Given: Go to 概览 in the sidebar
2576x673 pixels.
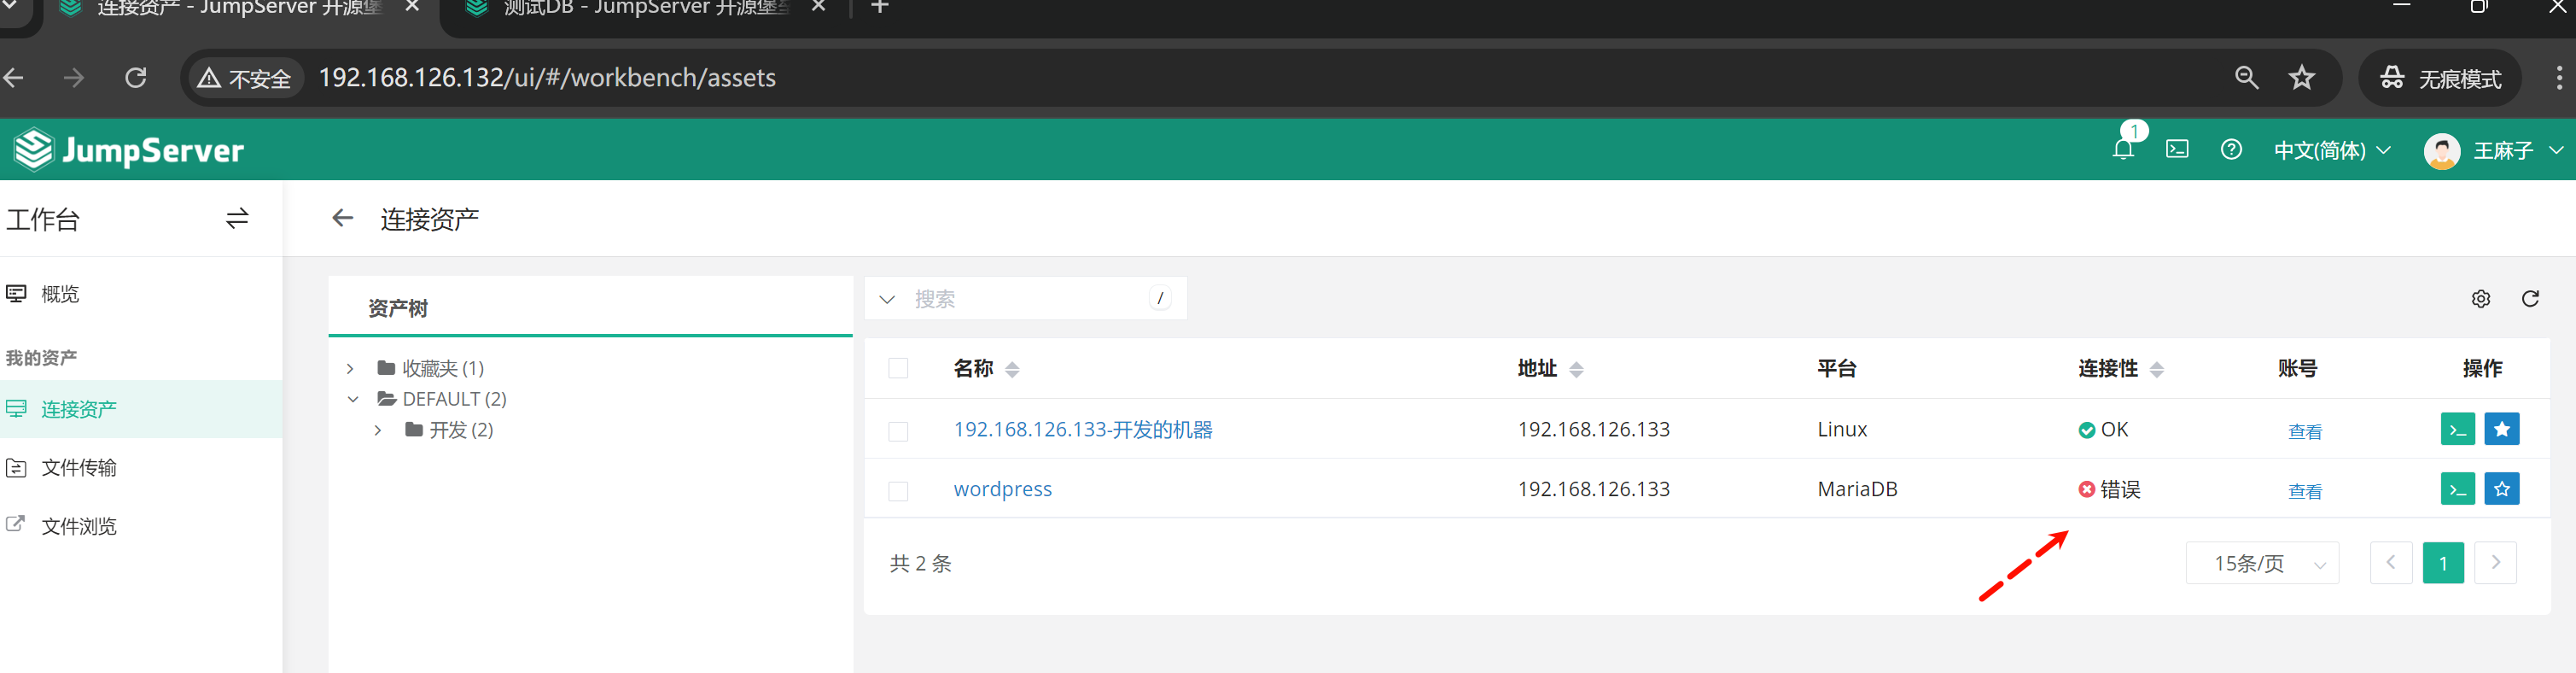Looking at the screenshot, I should [x=60, y=294].
